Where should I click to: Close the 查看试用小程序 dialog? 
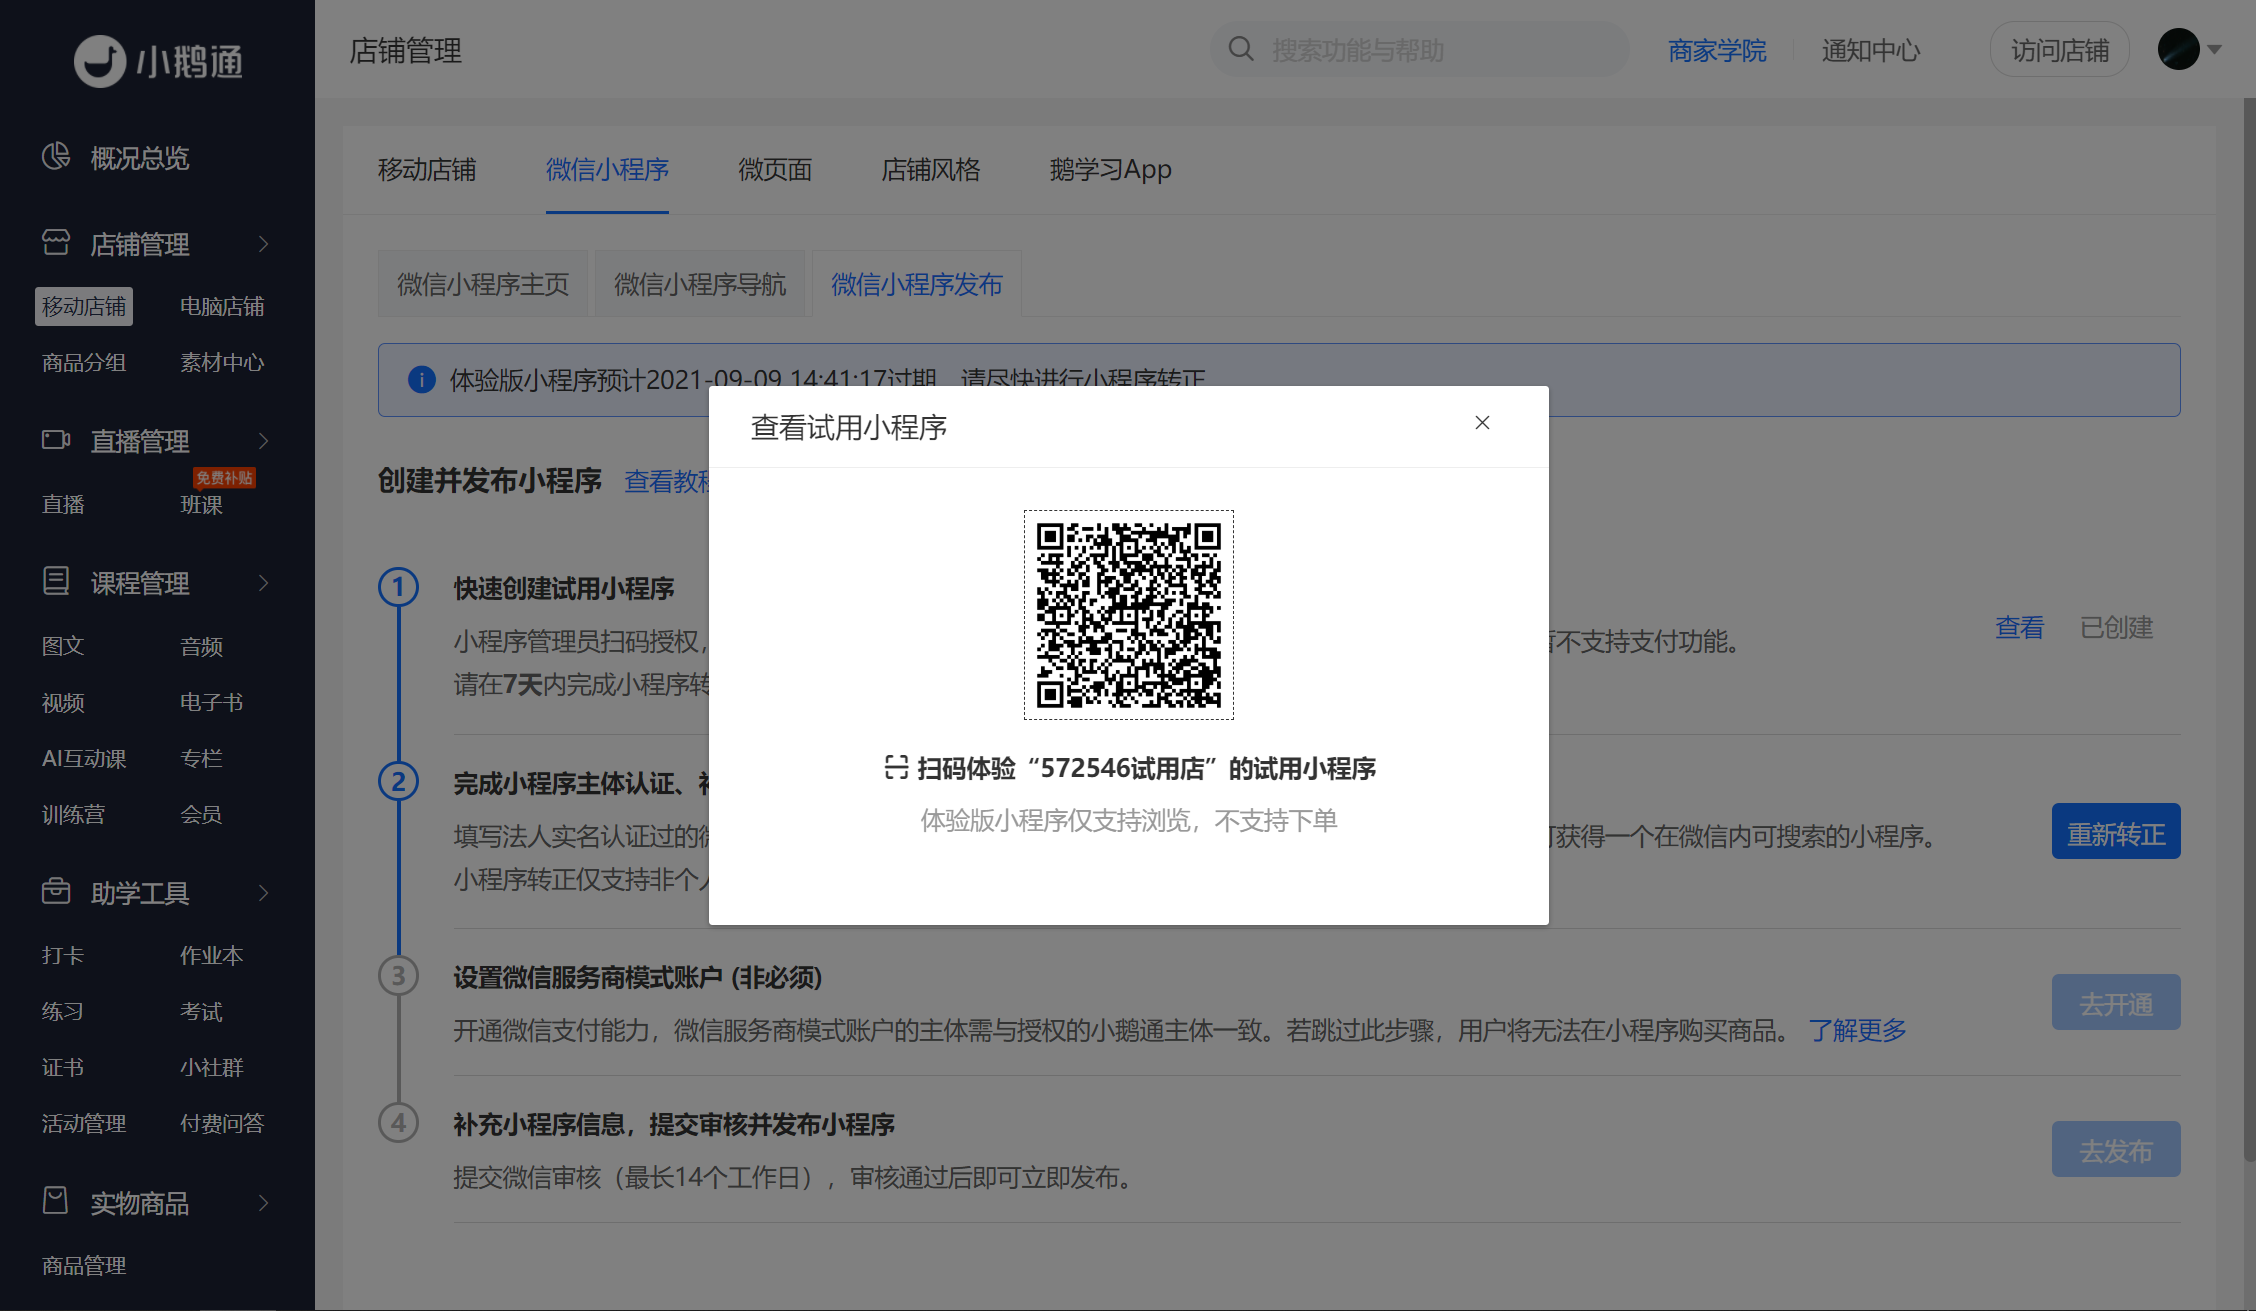[x=1482, y=423]
